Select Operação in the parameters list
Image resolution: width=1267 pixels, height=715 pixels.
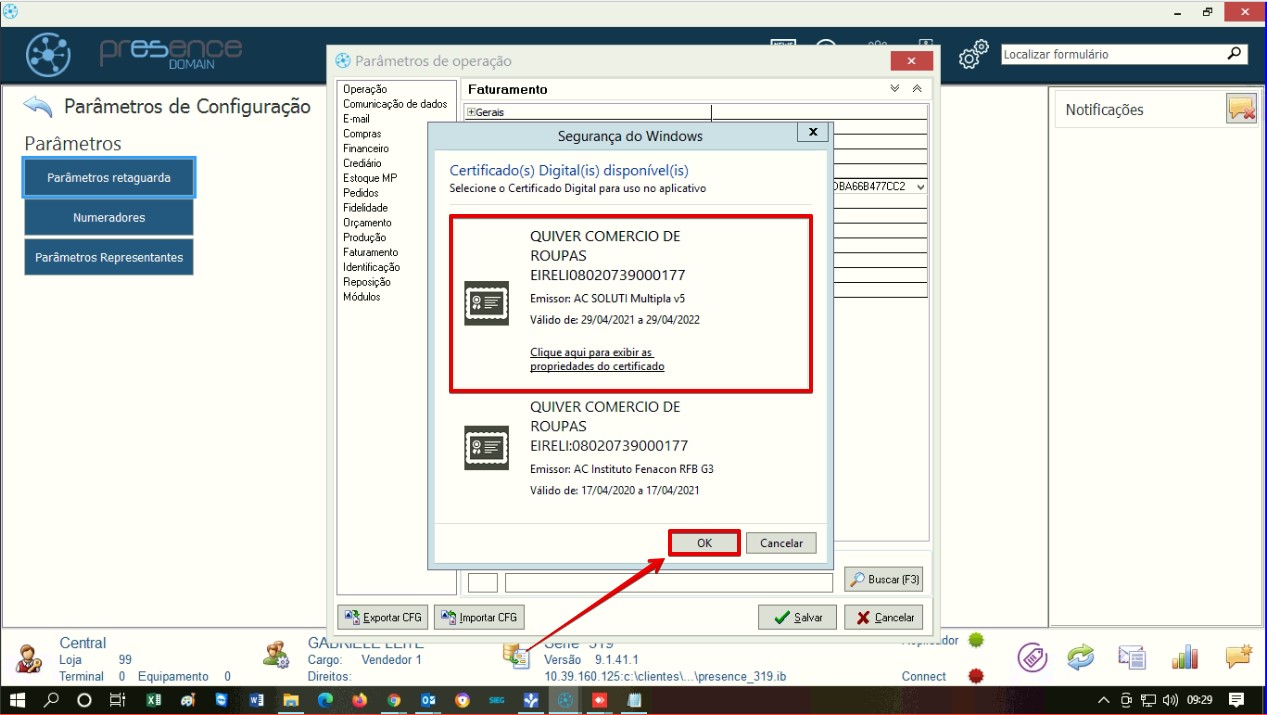pyautogui.click(x=365, y=89)
